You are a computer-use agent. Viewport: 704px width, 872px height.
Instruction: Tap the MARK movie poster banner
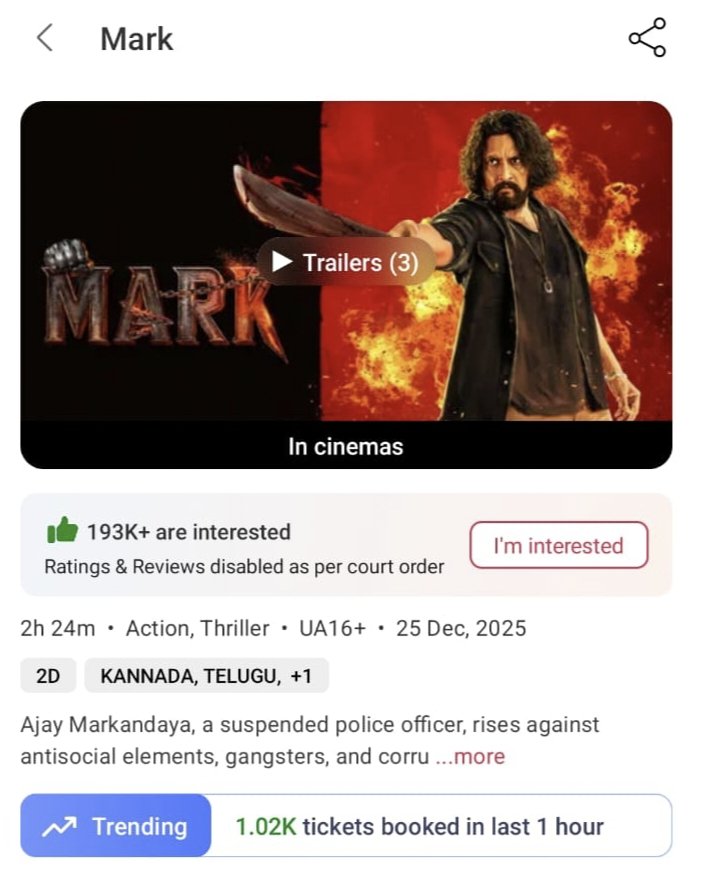click(x=346, y=261)
